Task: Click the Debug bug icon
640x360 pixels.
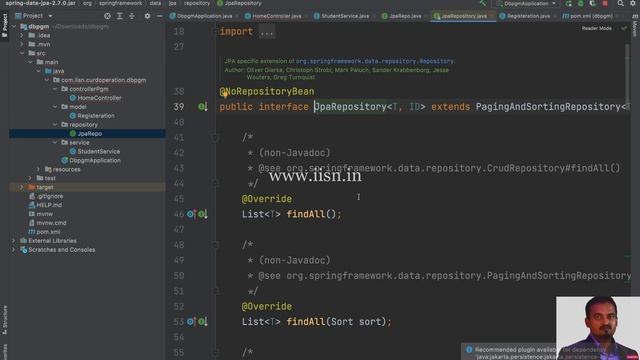Action: pyautogui.click(x=580, y=3)
